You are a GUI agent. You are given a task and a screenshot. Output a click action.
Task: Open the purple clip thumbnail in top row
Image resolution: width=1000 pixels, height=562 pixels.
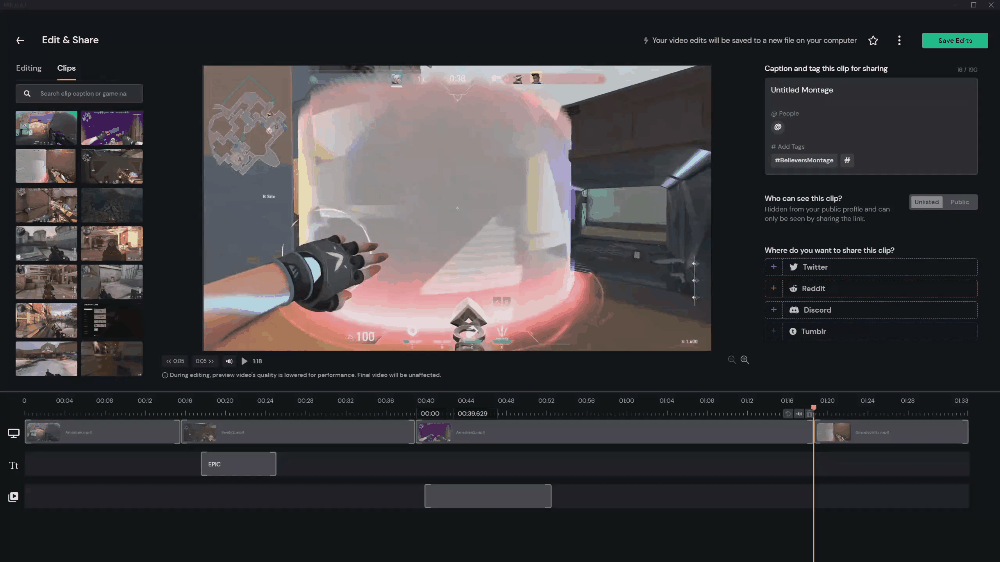[x=112, y=128]
